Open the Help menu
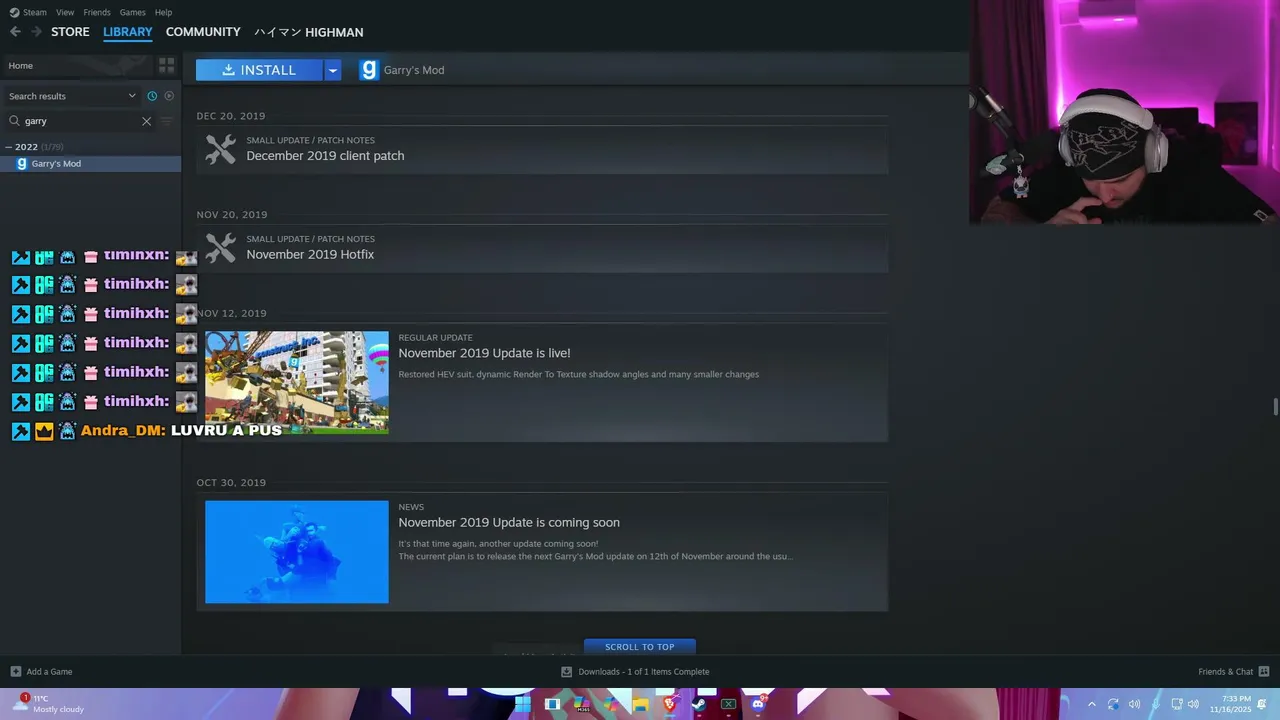The image size is (1280, 720). 163,12
